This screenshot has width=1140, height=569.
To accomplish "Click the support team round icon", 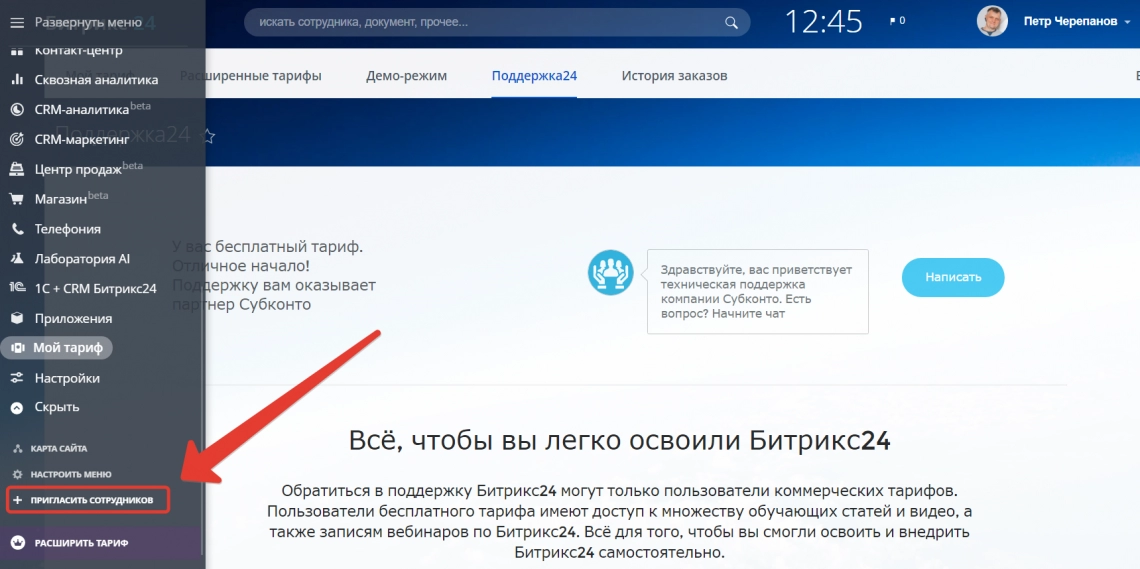I will pos(611,273).
